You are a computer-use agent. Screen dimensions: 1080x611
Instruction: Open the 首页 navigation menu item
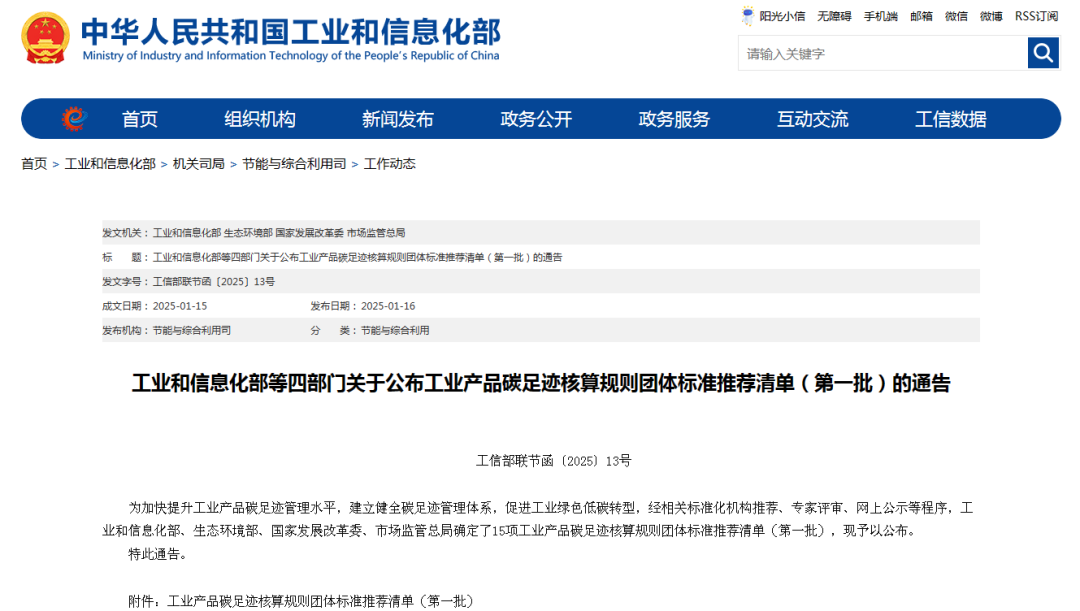click(140, 119)
